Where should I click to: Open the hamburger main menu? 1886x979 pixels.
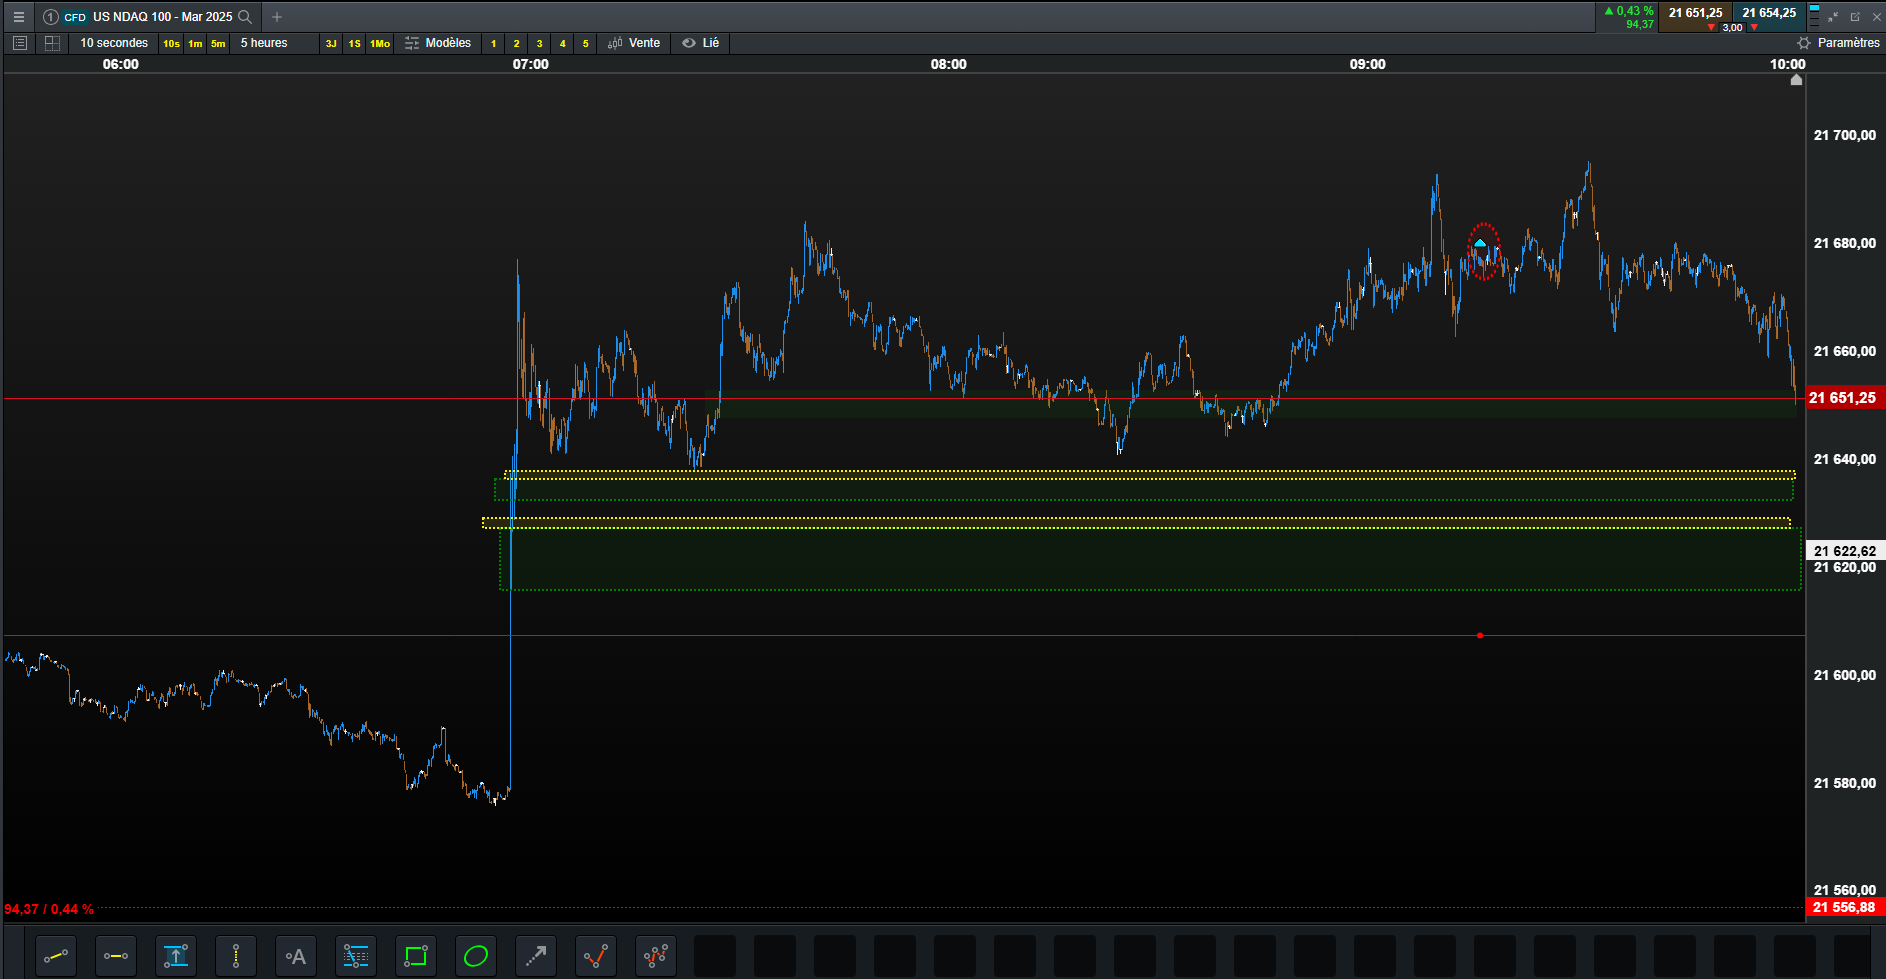coord(19,17)
